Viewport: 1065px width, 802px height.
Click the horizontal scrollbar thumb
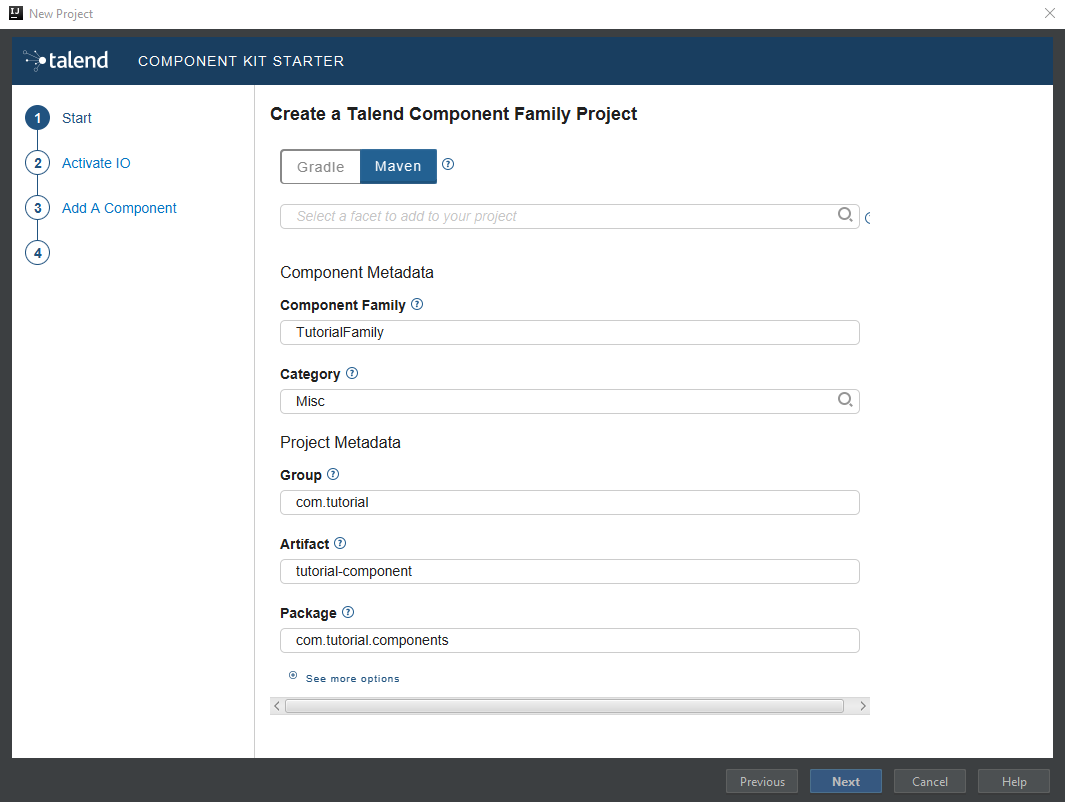click(x=564, y=706)
